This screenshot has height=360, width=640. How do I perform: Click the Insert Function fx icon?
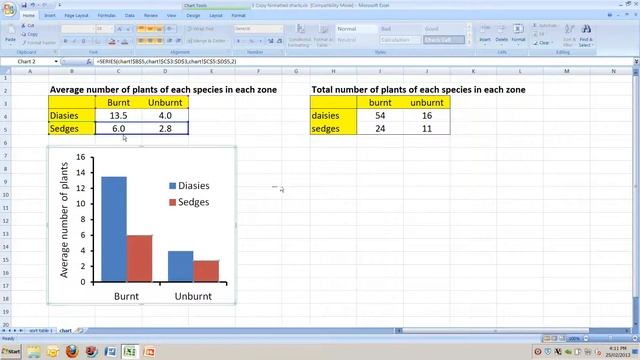tap(89, 61)
